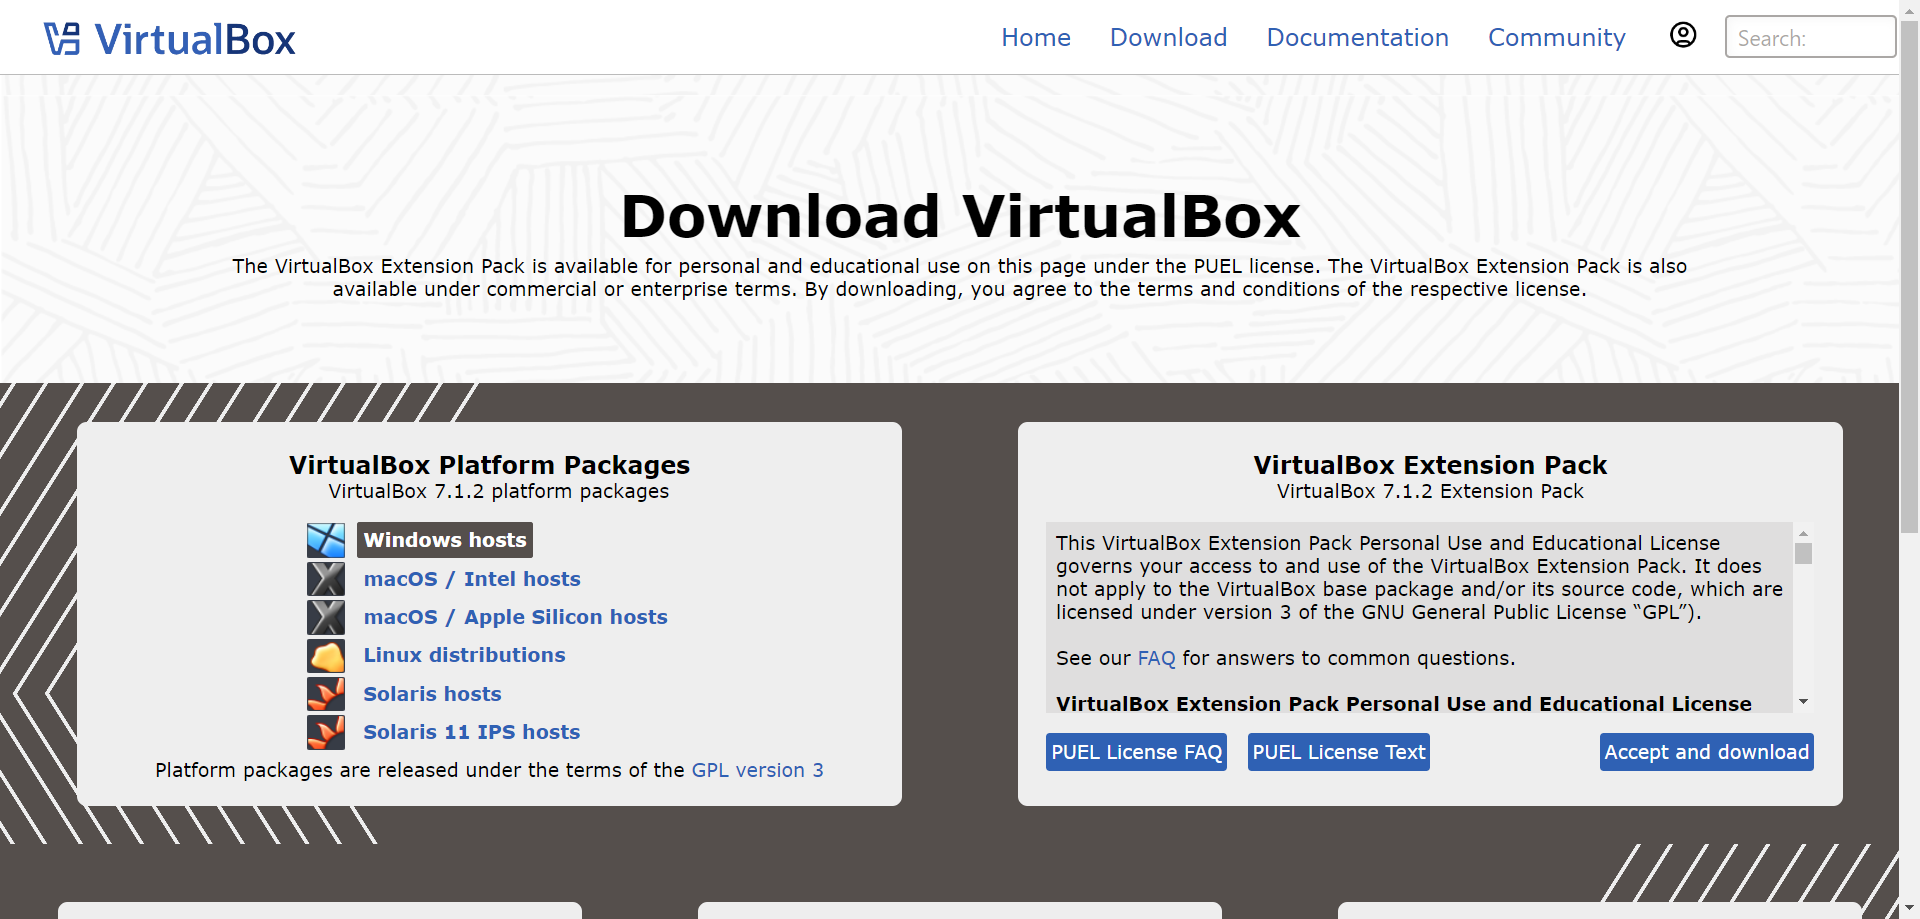Screen dimensions: 1920x919
Task: Click the PUEL License FAQ button
Action: click(x=1136, y=752)
